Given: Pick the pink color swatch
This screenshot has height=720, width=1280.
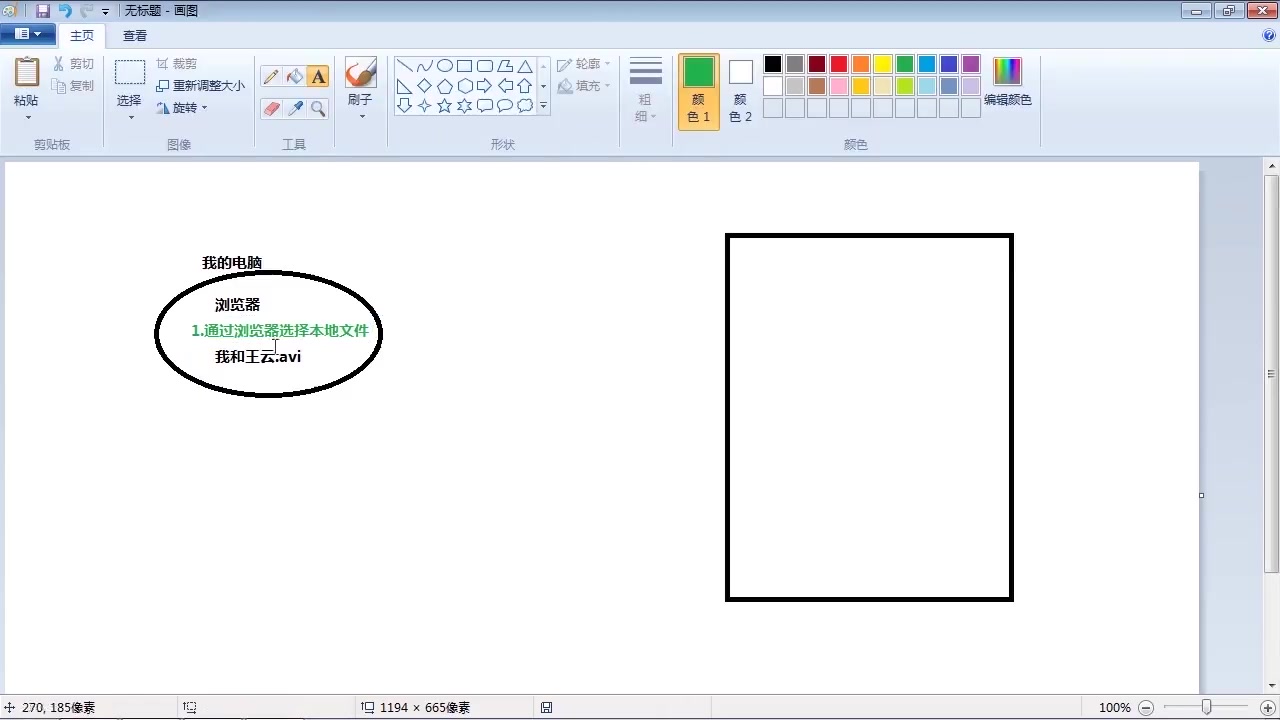Looking at the screenshot, I should pos(839,86).
